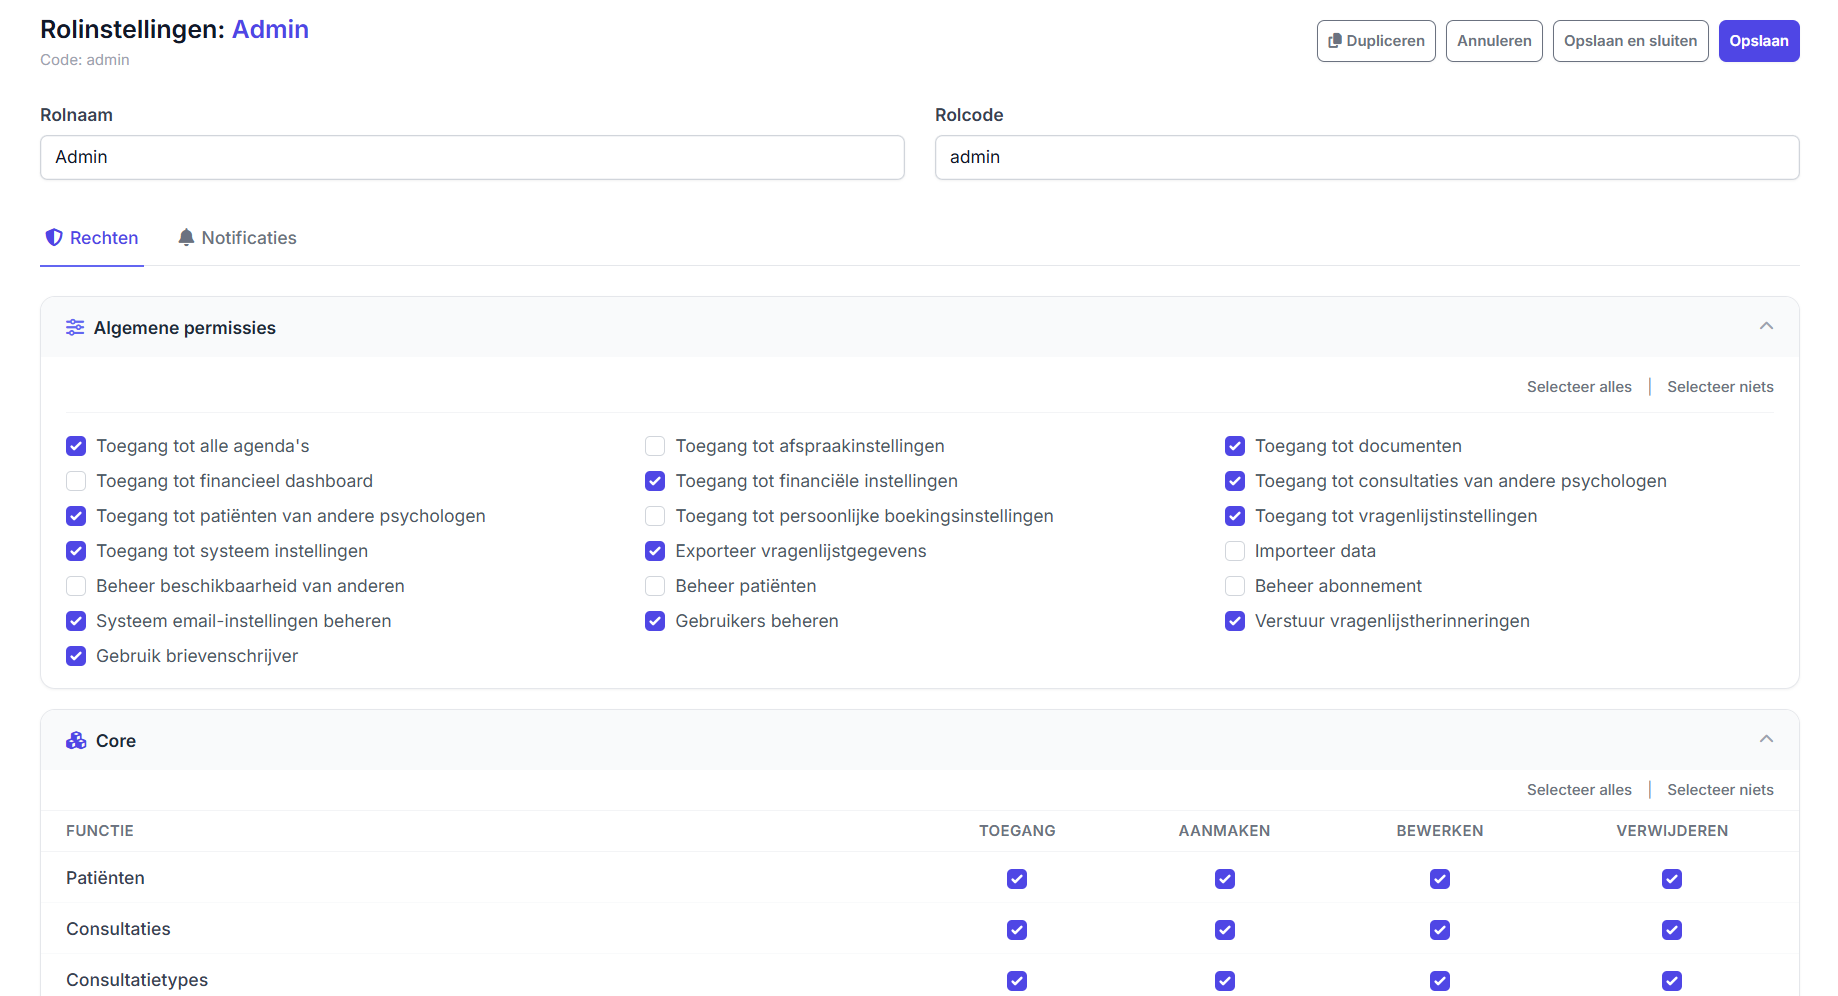Click the Code: admin subtitle text
This screenshot has width=1838, height=996.
click(85, 60)
